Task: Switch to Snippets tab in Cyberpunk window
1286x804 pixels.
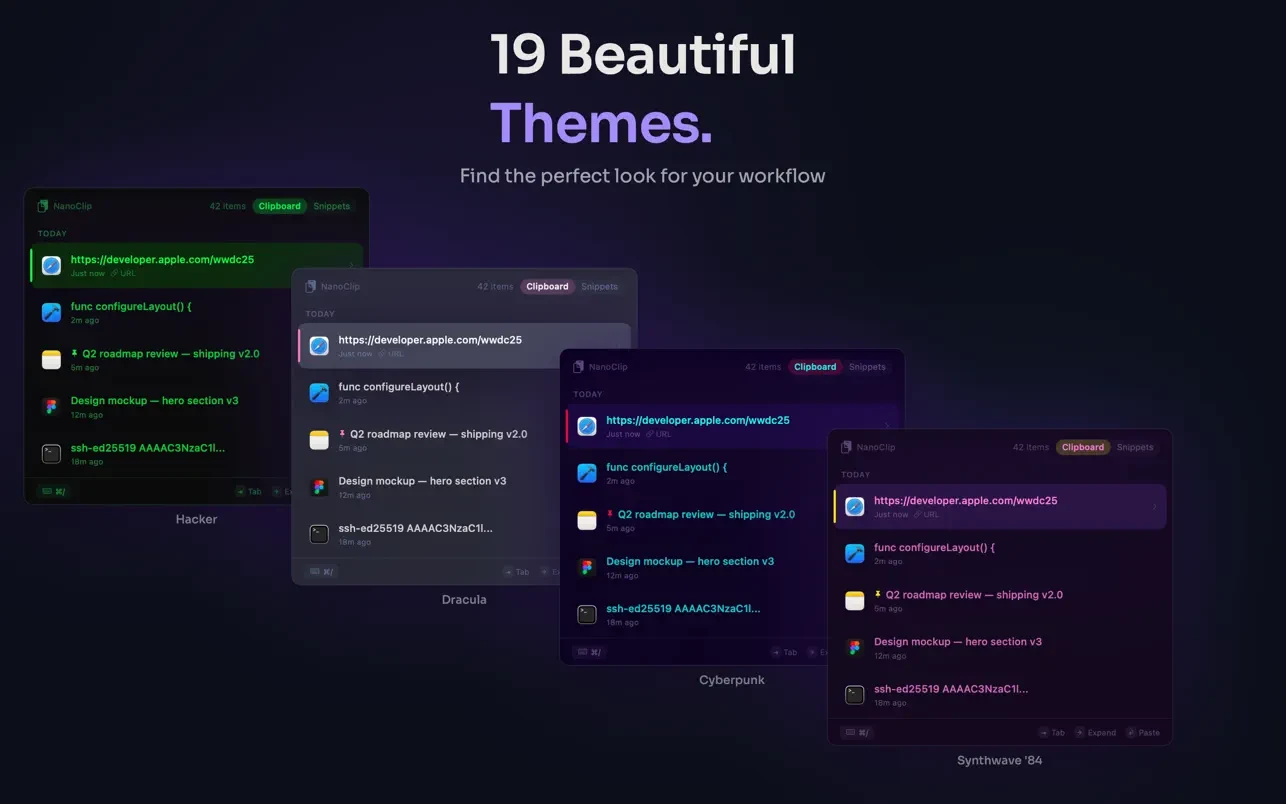Action: pyautogui.click(x=868, y=367)
